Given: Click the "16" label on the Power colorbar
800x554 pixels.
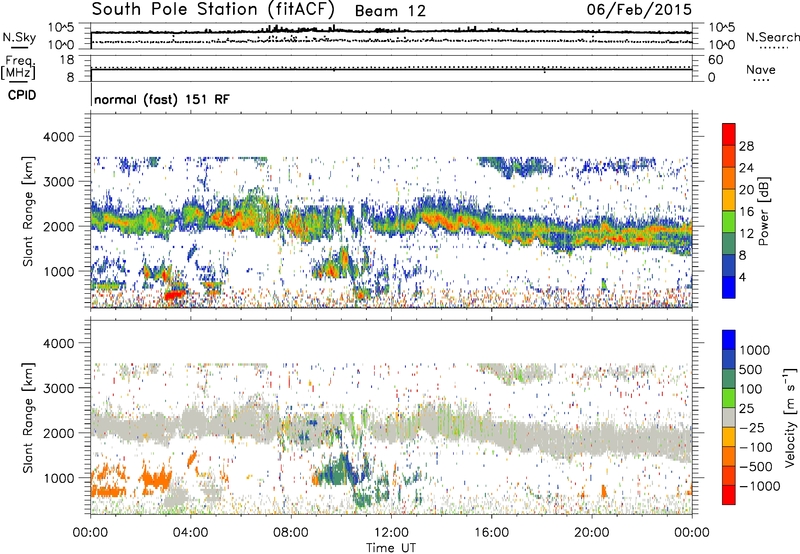Looking at the screenshot, I should coord(746,212).
